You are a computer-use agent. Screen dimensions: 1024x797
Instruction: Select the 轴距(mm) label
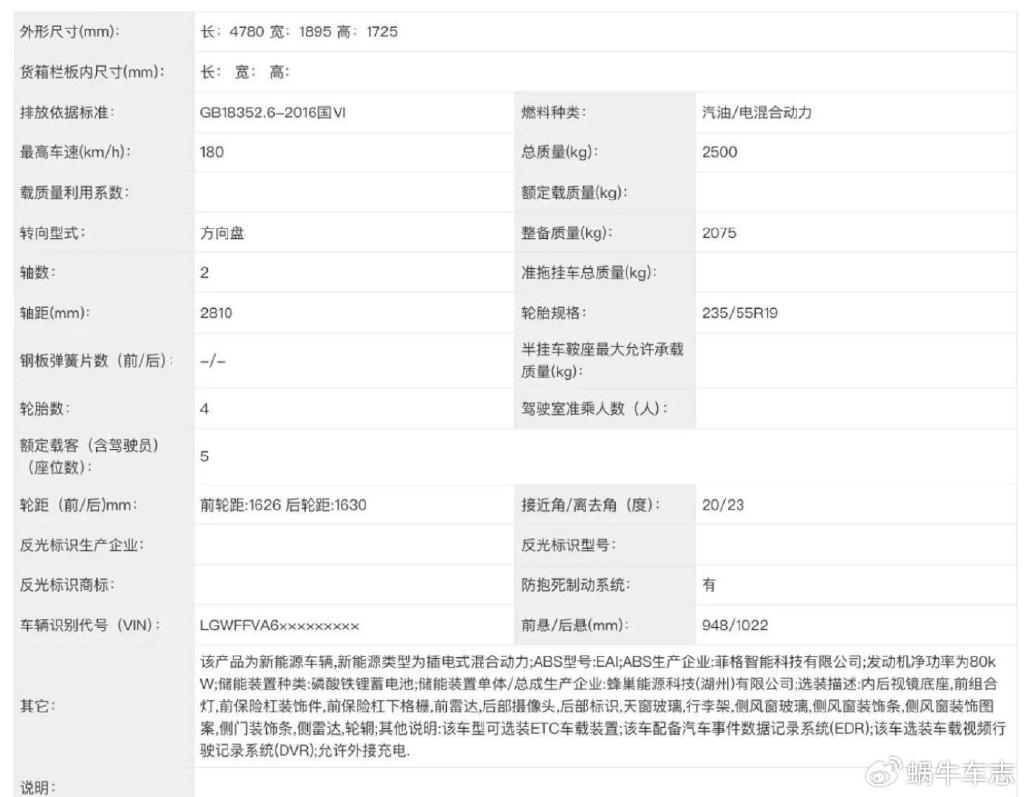point(55,313)
